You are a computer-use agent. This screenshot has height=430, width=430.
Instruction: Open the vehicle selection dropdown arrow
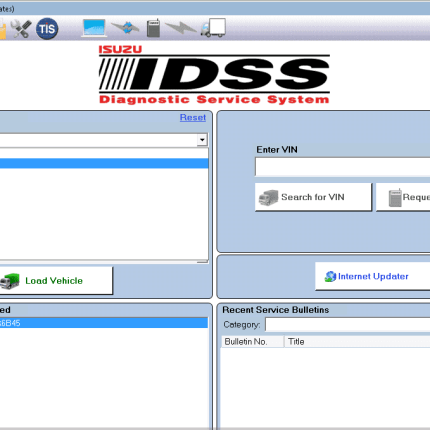pyautogui.click(x=202, y=140)
